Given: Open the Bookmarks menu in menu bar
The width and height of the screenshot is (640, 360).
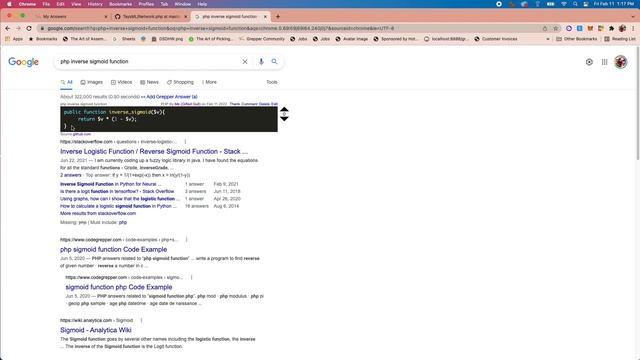Looking at the screenshot, I should (x=120, y=4).
